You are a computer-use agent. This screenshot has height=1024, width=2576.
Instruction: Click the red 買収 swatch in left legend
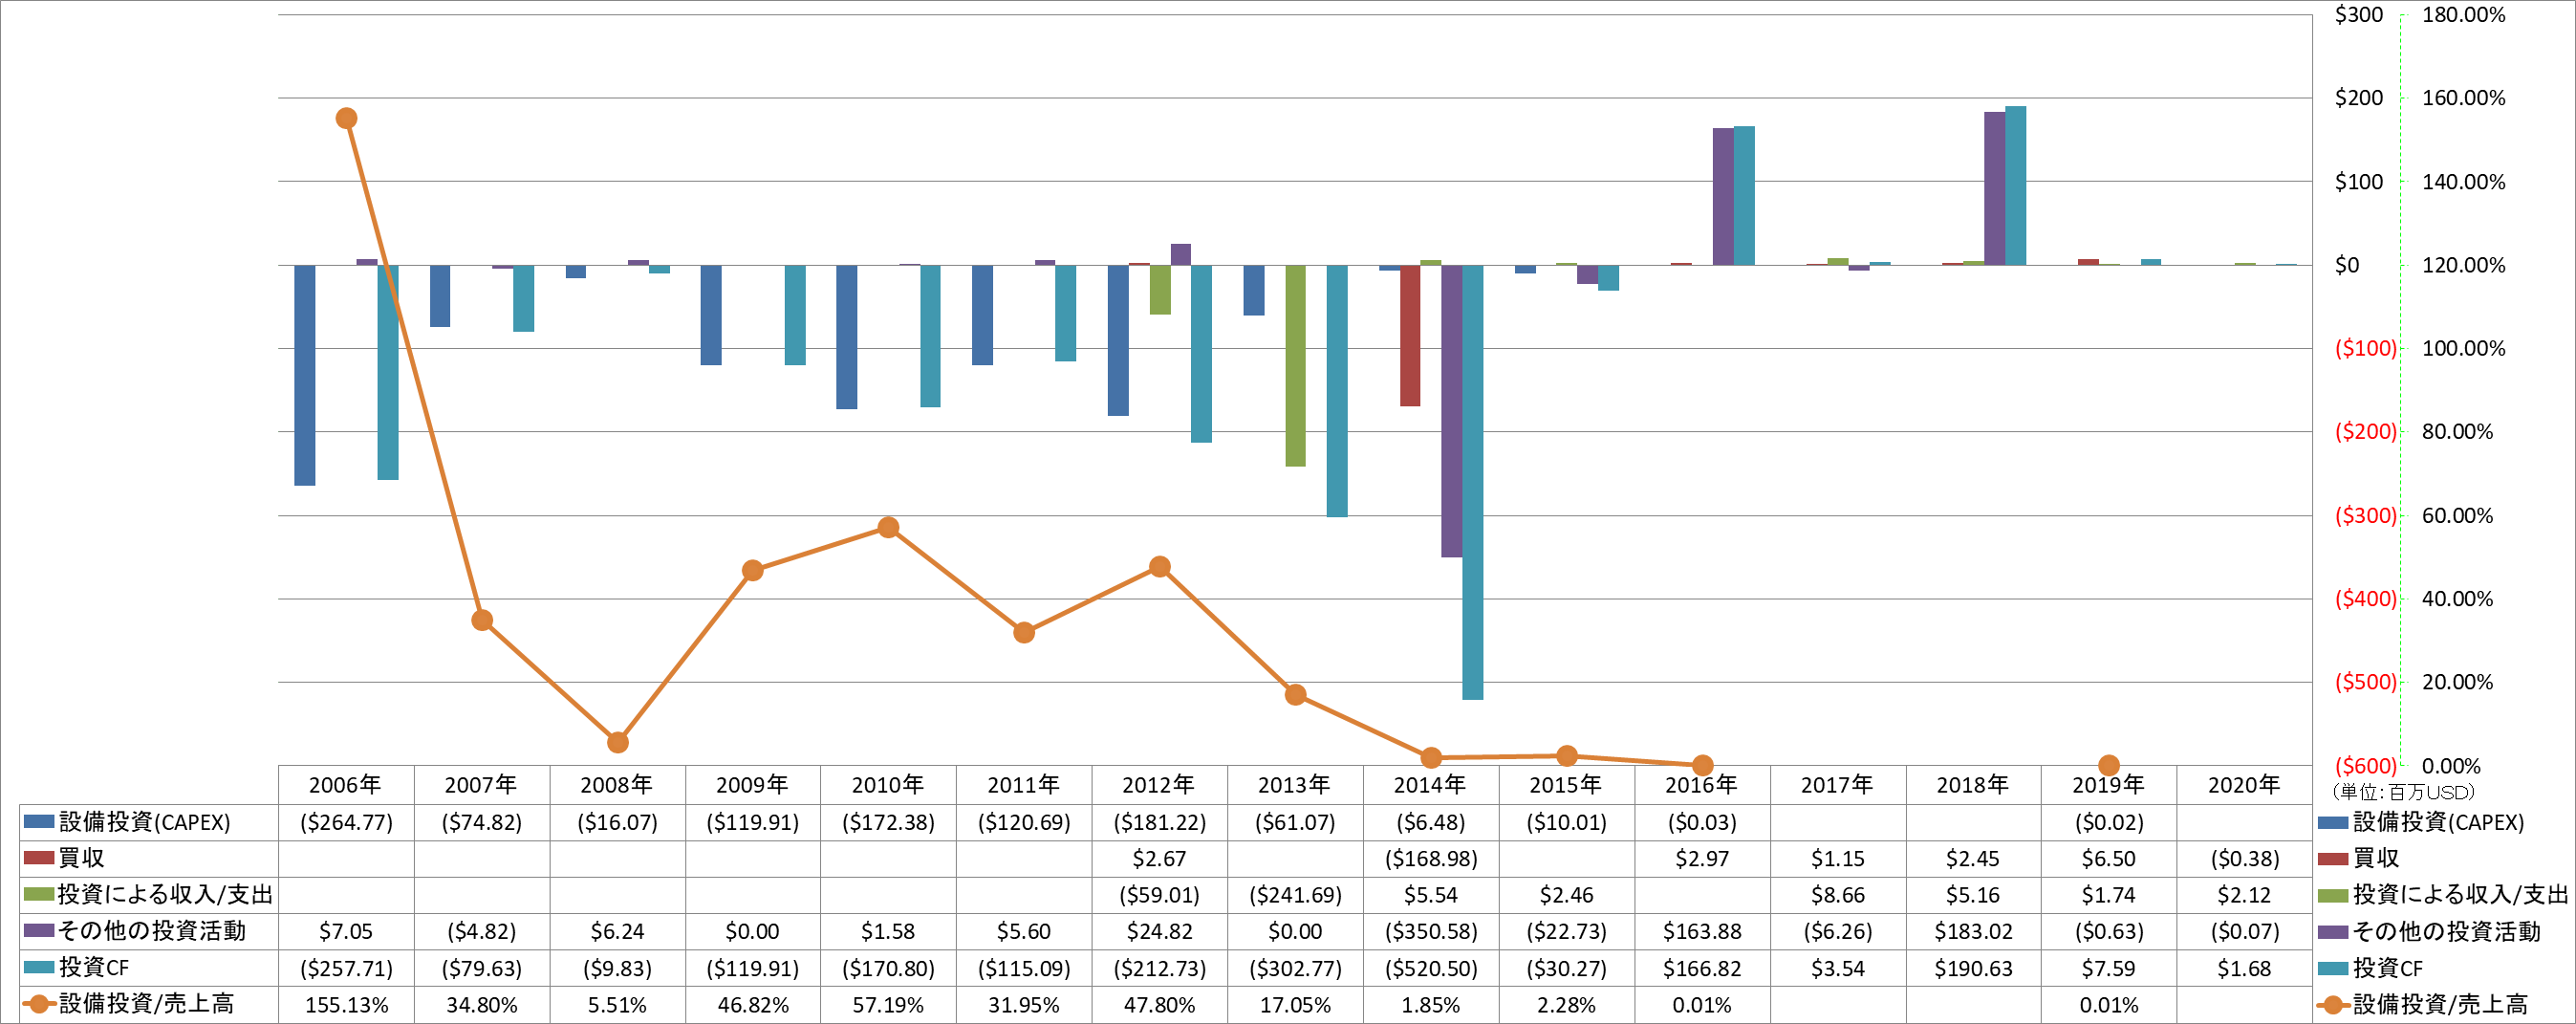point(38,858)
